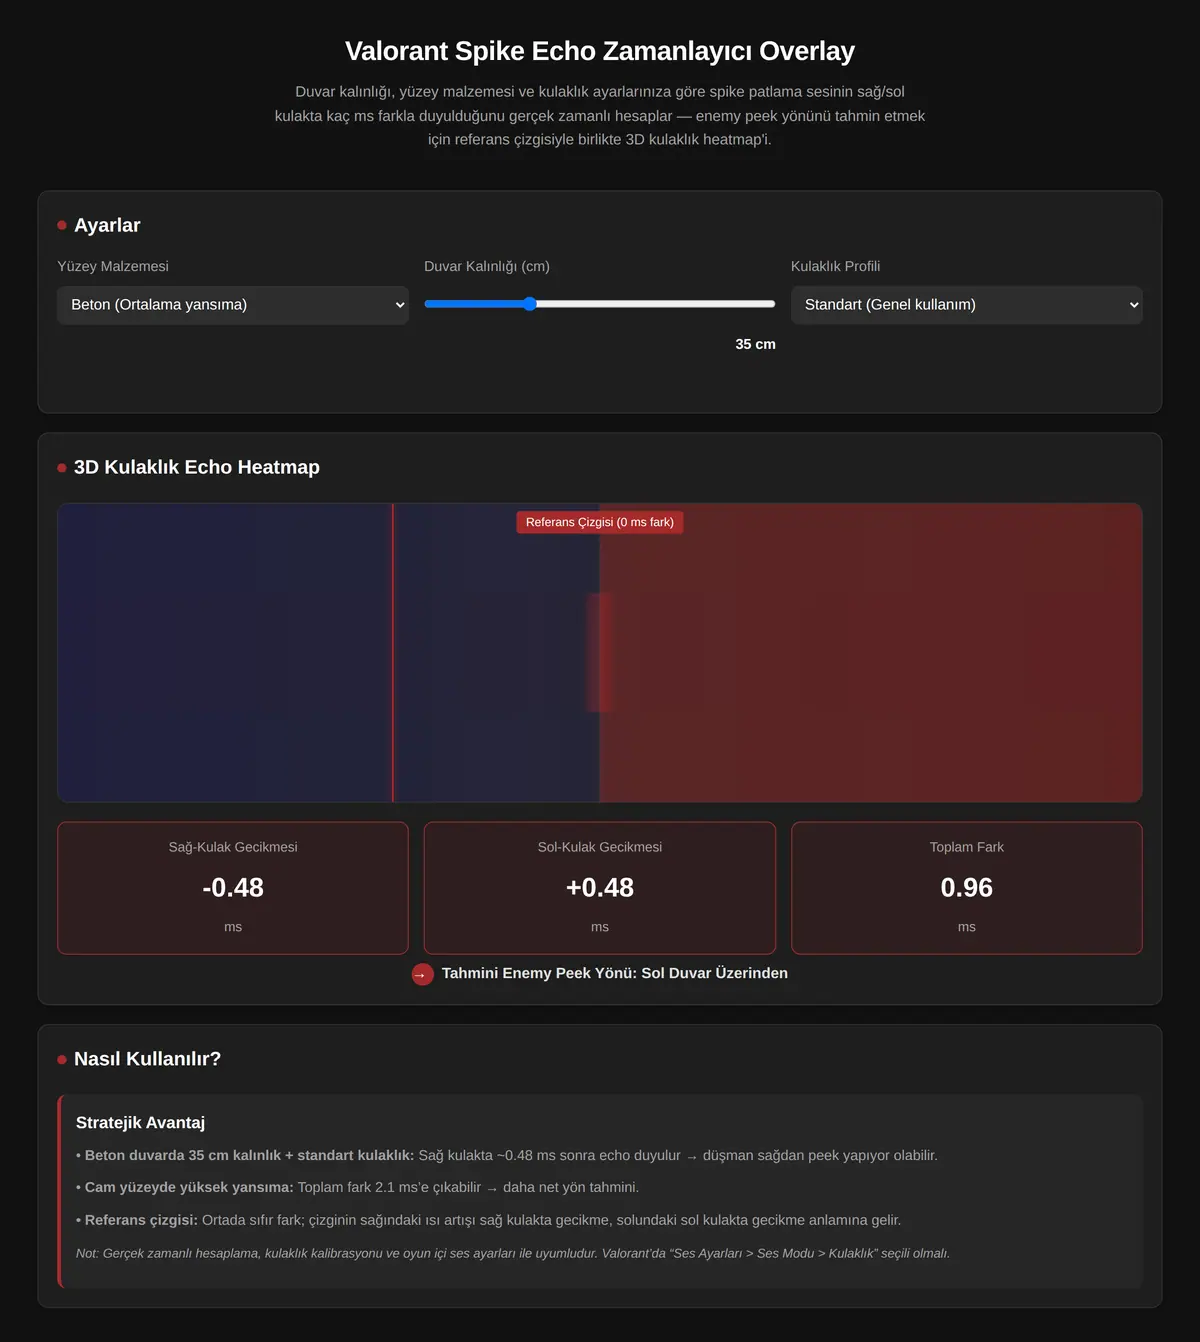Click the Sağ-Kulak Gecikmesi card
Viewport: 1200px width, 1342px height.
(x=233, y=888)
